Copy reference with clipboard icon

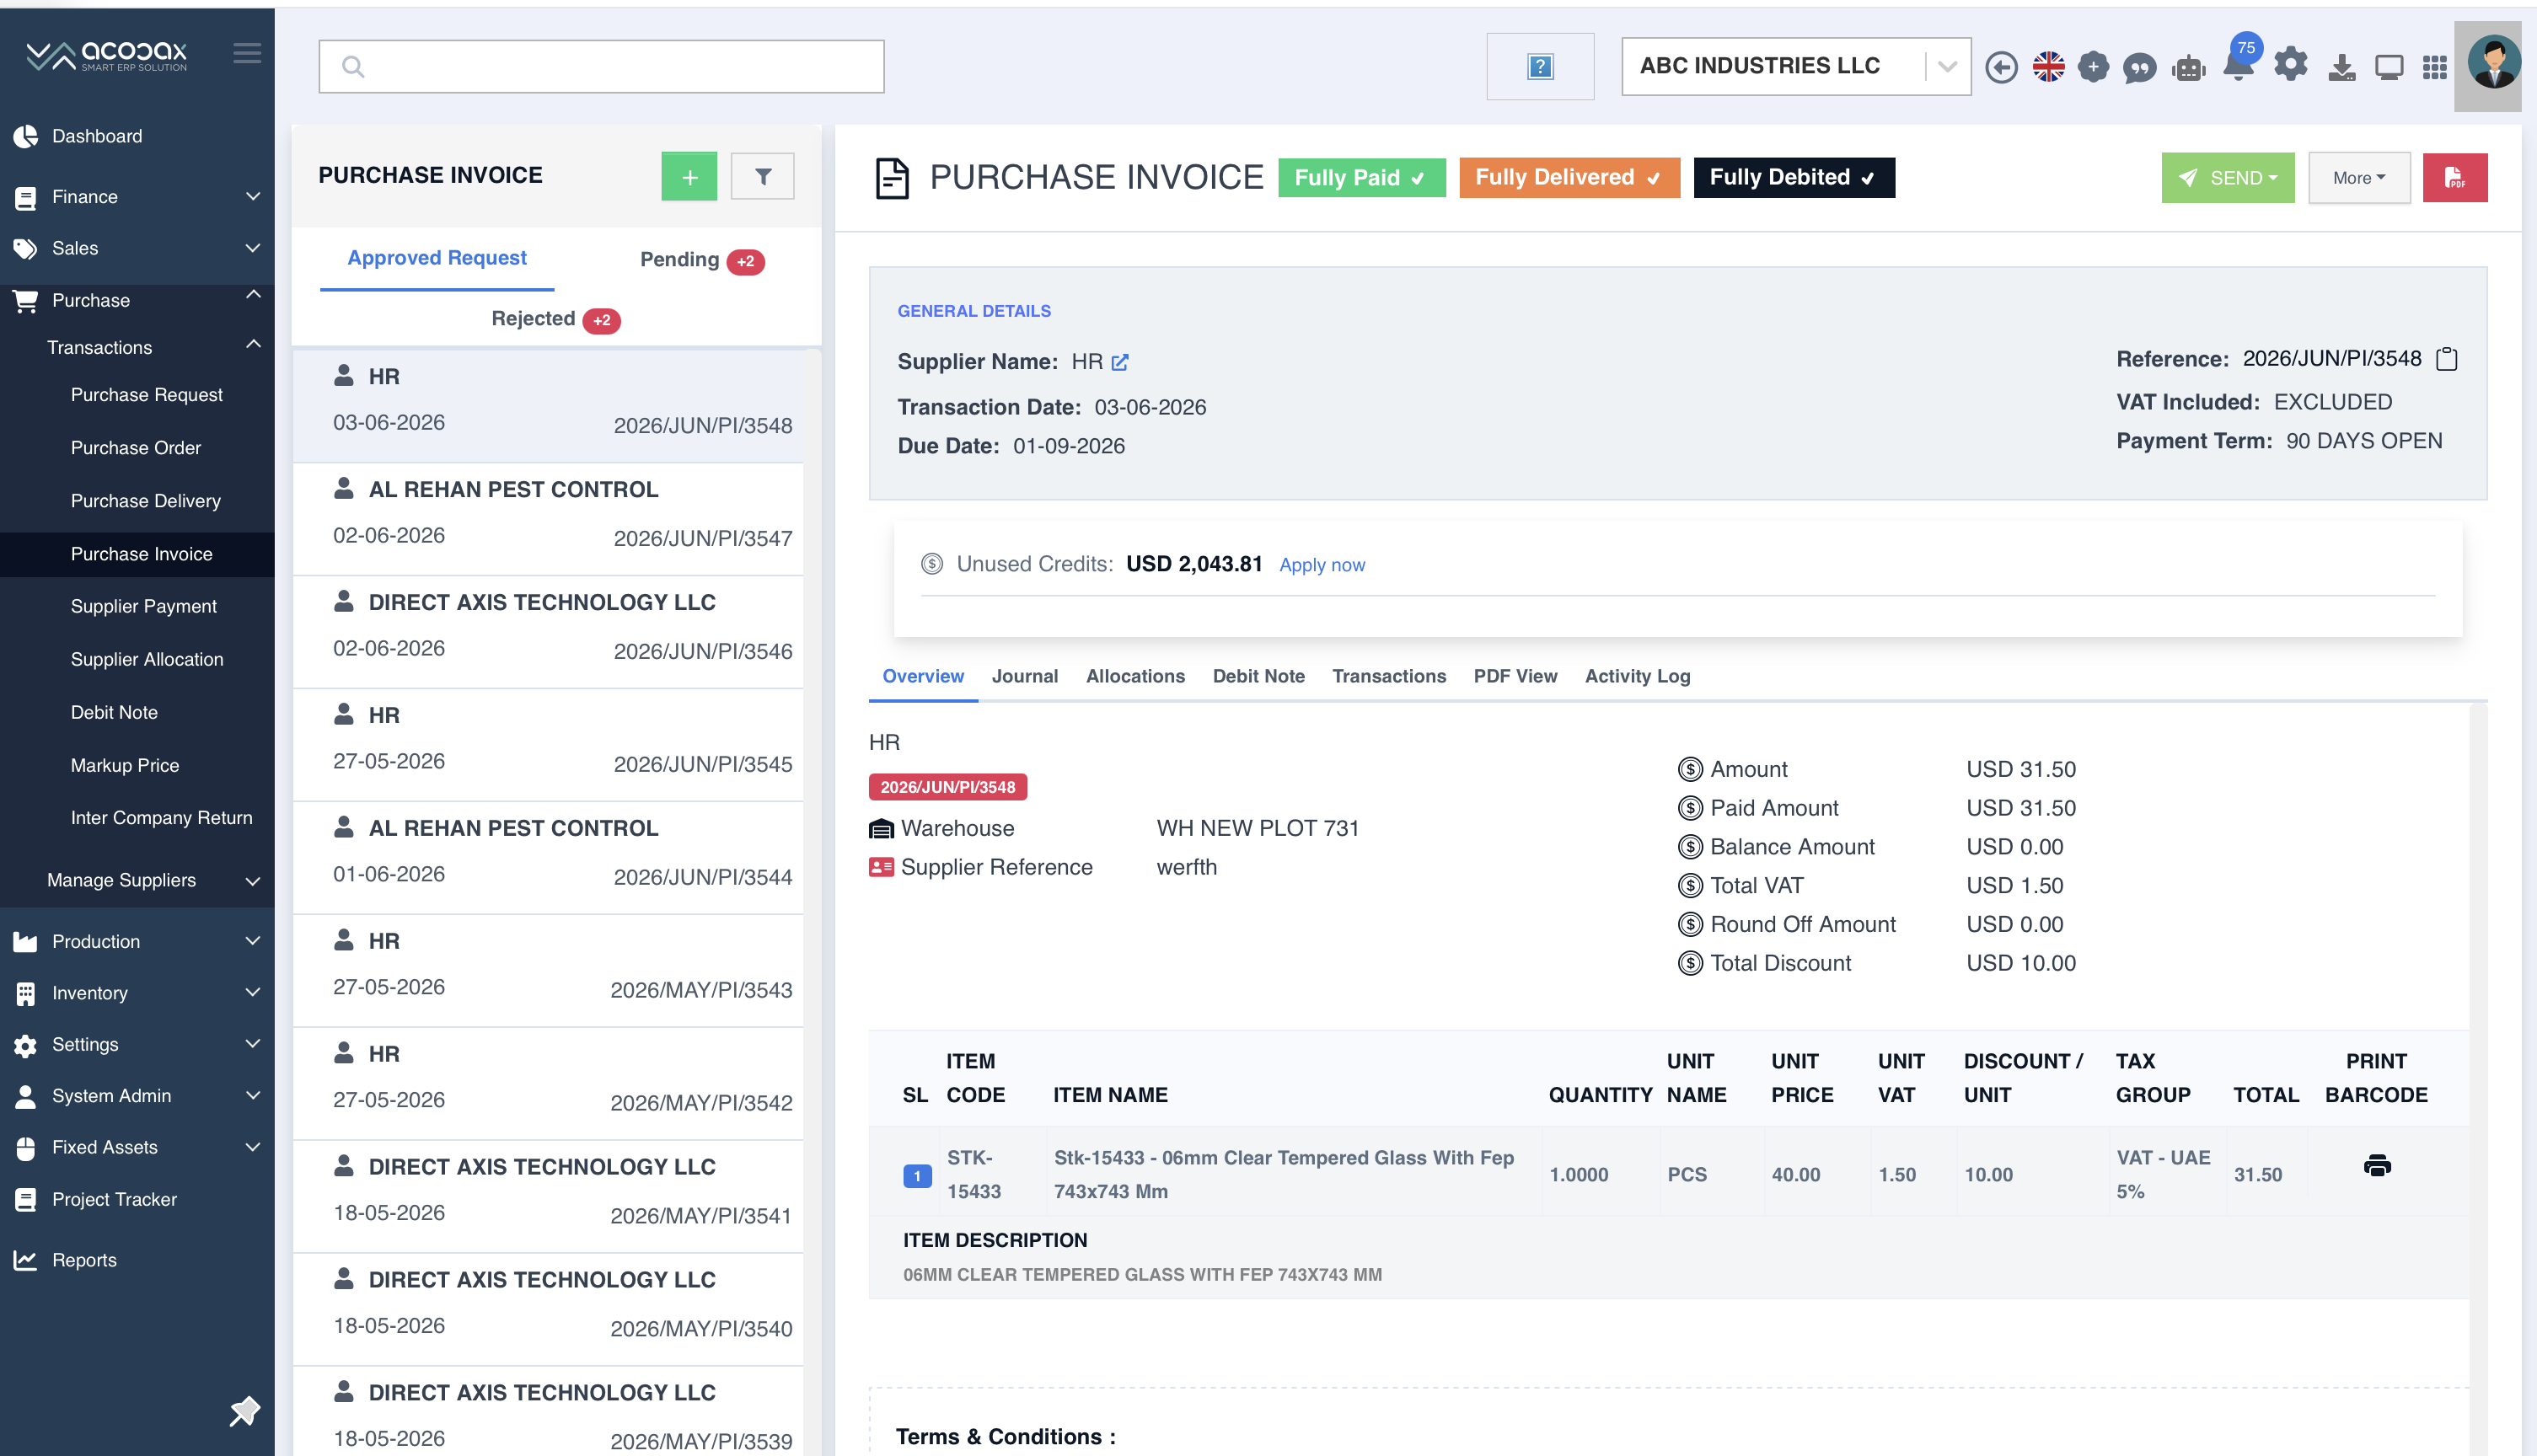[2446, 358]
